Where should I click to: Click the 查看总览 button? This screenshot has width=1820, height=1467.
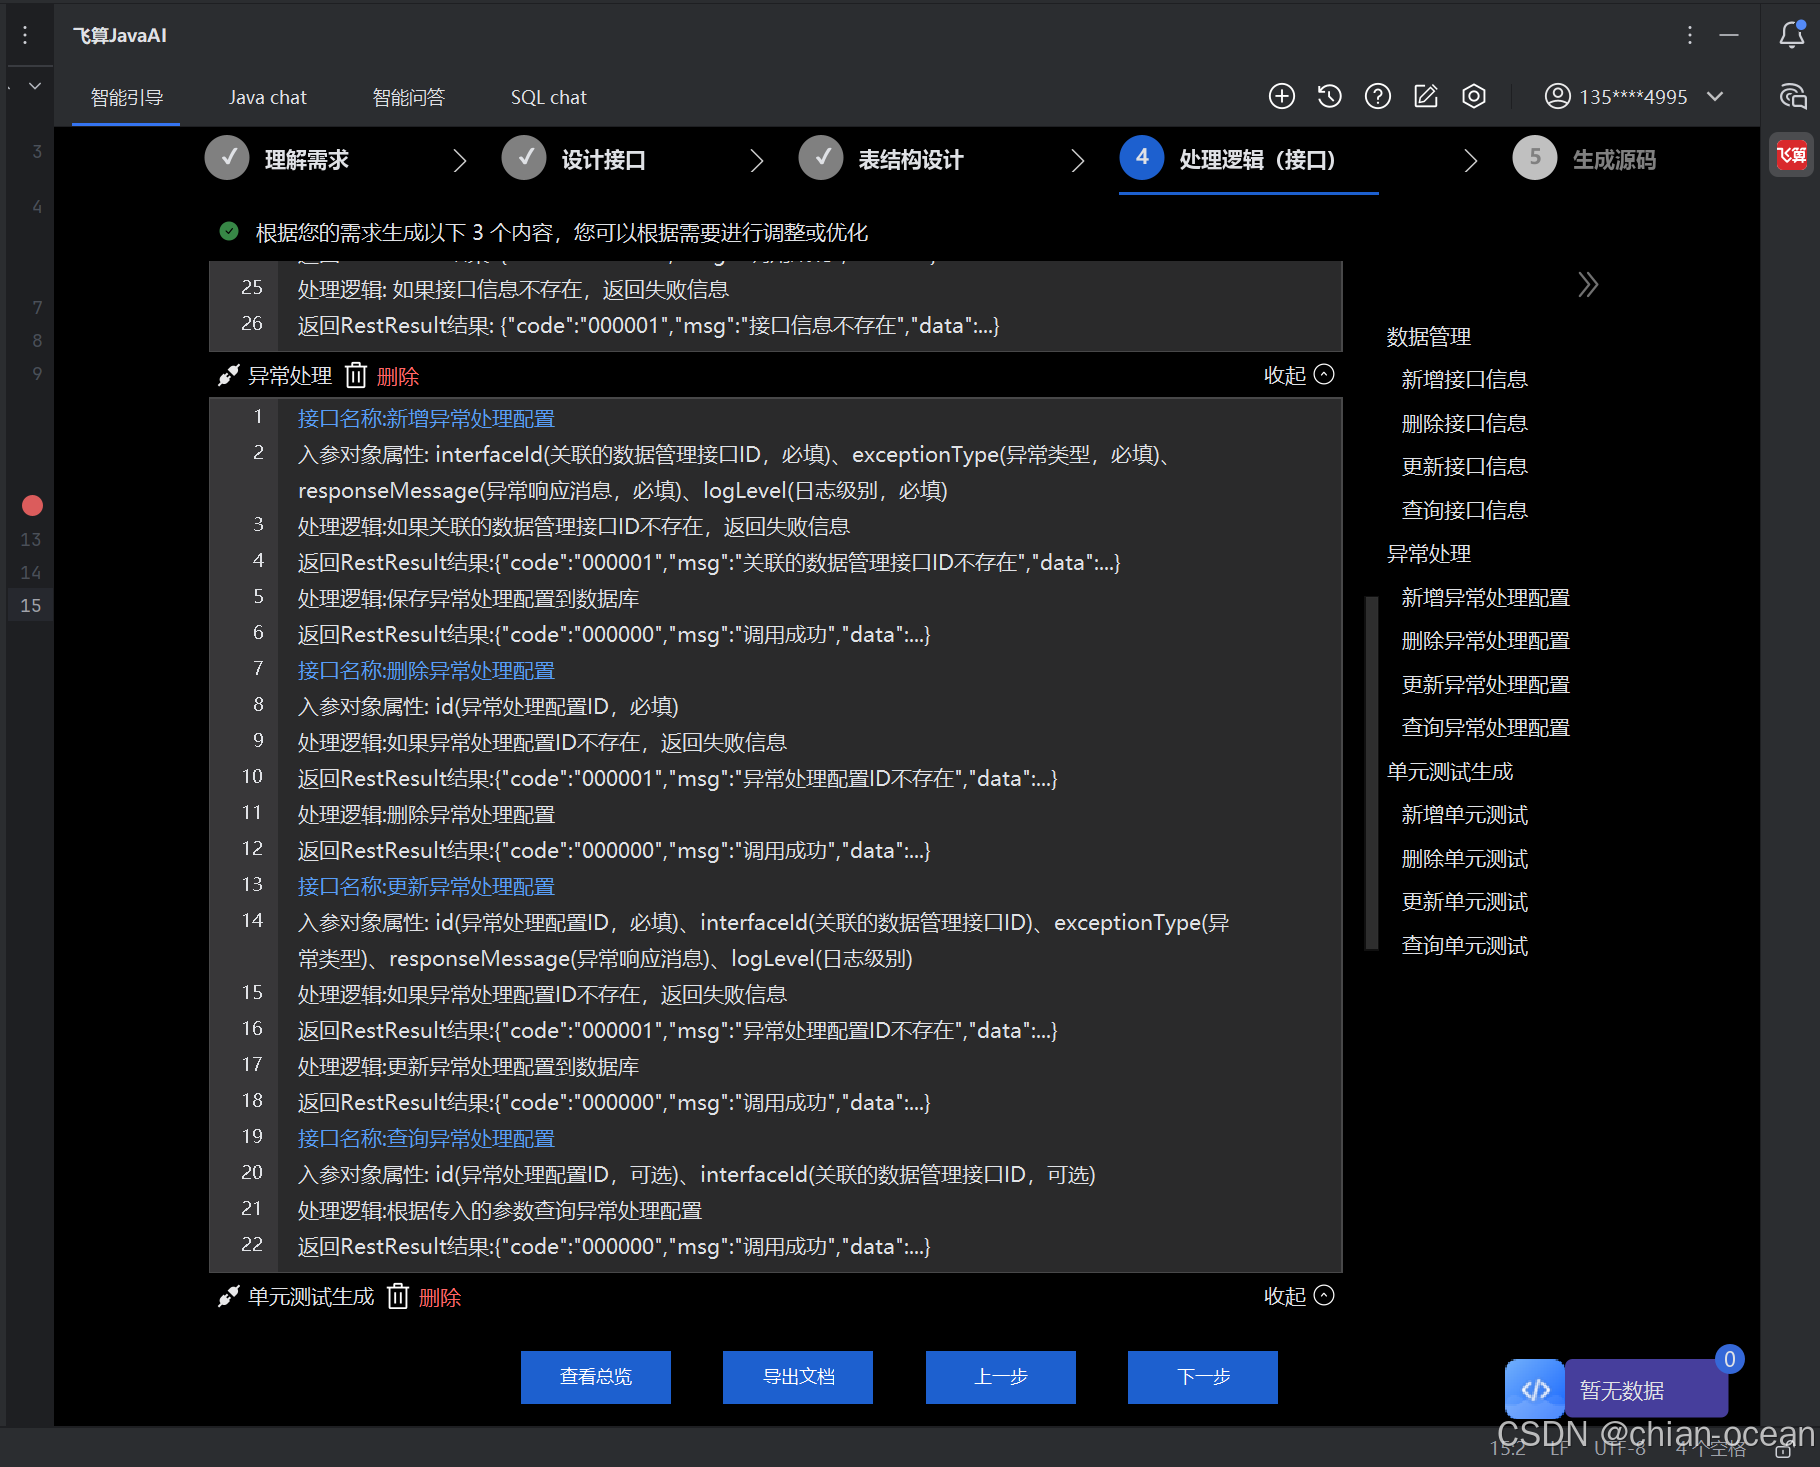(x=596, y=1377)
